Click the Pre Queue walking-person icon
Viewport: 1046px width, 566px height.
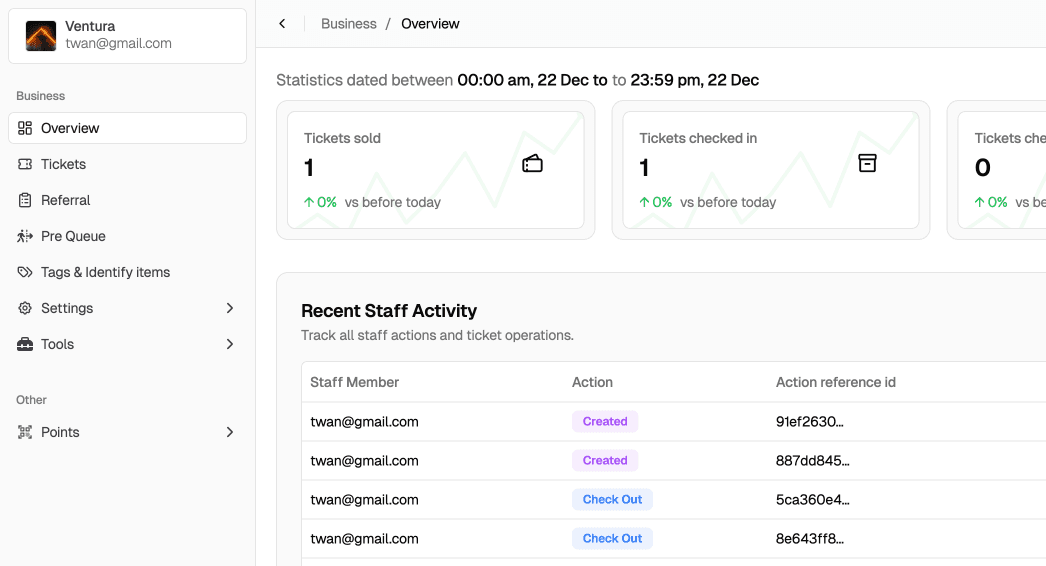click(25, 236)
